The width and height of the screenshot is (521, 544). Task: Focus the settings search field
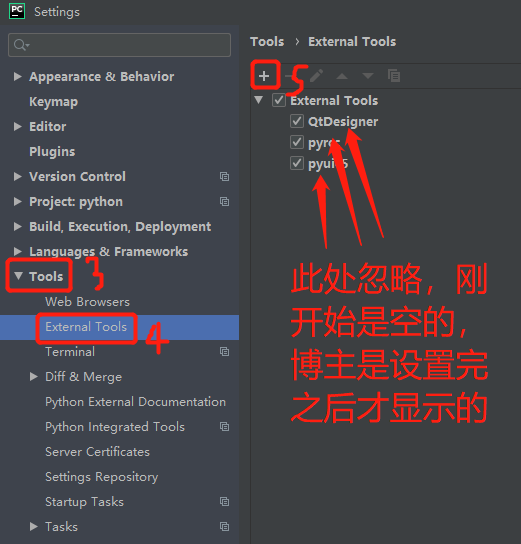[x=119, y=45]
